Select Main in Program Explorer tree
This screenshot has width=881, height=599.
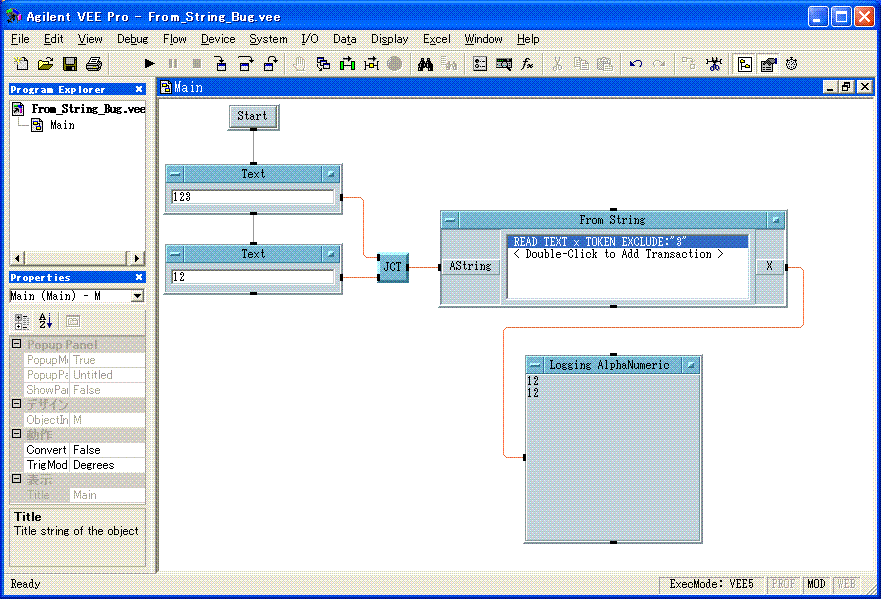tap(62, 125)
